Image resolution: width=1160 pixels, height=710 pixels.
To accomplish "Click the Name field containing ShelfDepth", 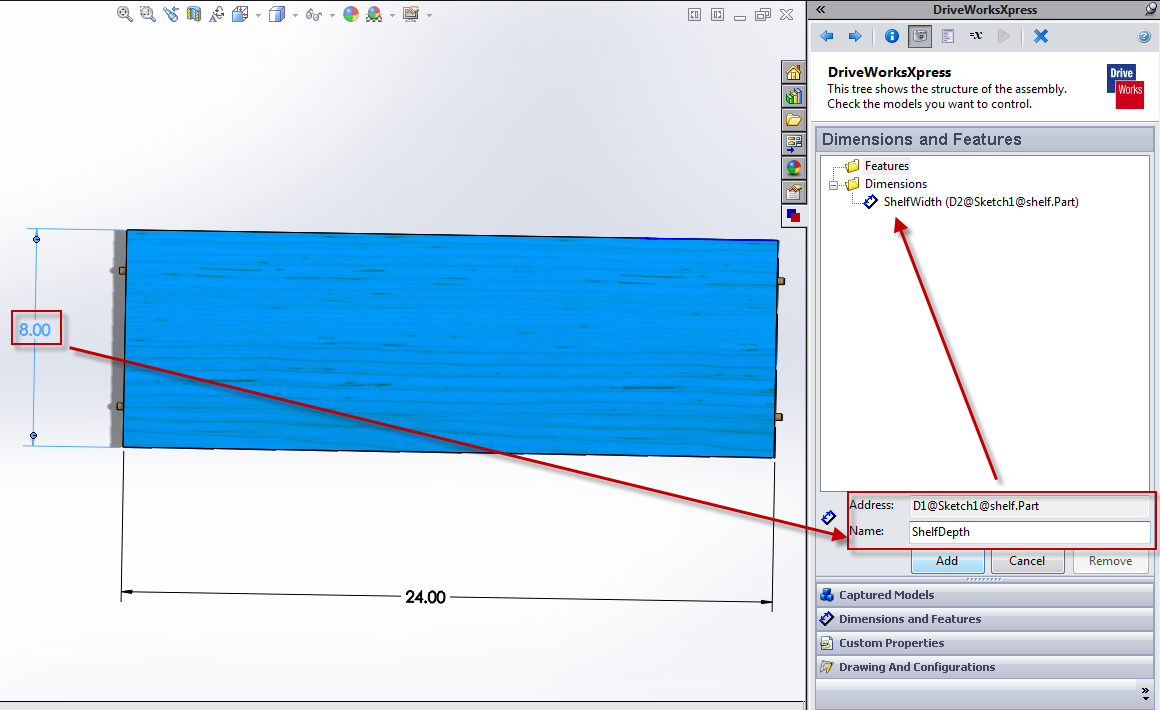I will pos(1029,532).
